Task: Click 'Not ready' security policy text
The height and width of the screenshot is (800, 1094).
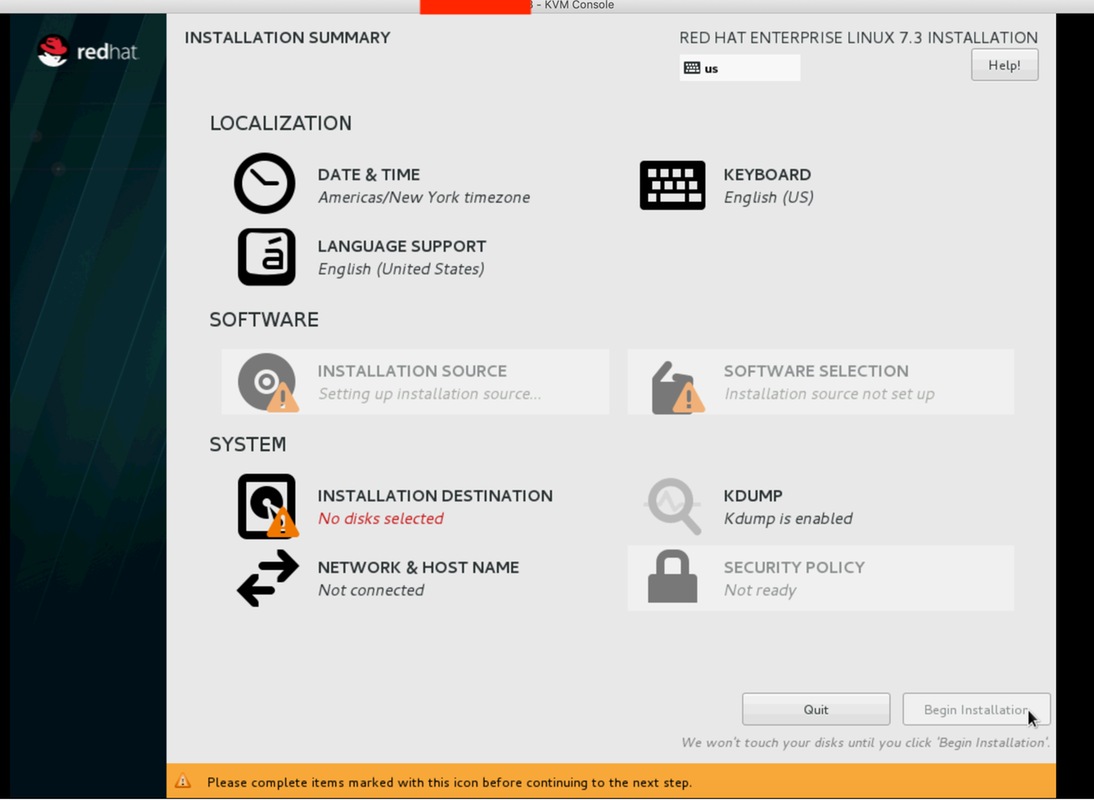Action: 760,591
